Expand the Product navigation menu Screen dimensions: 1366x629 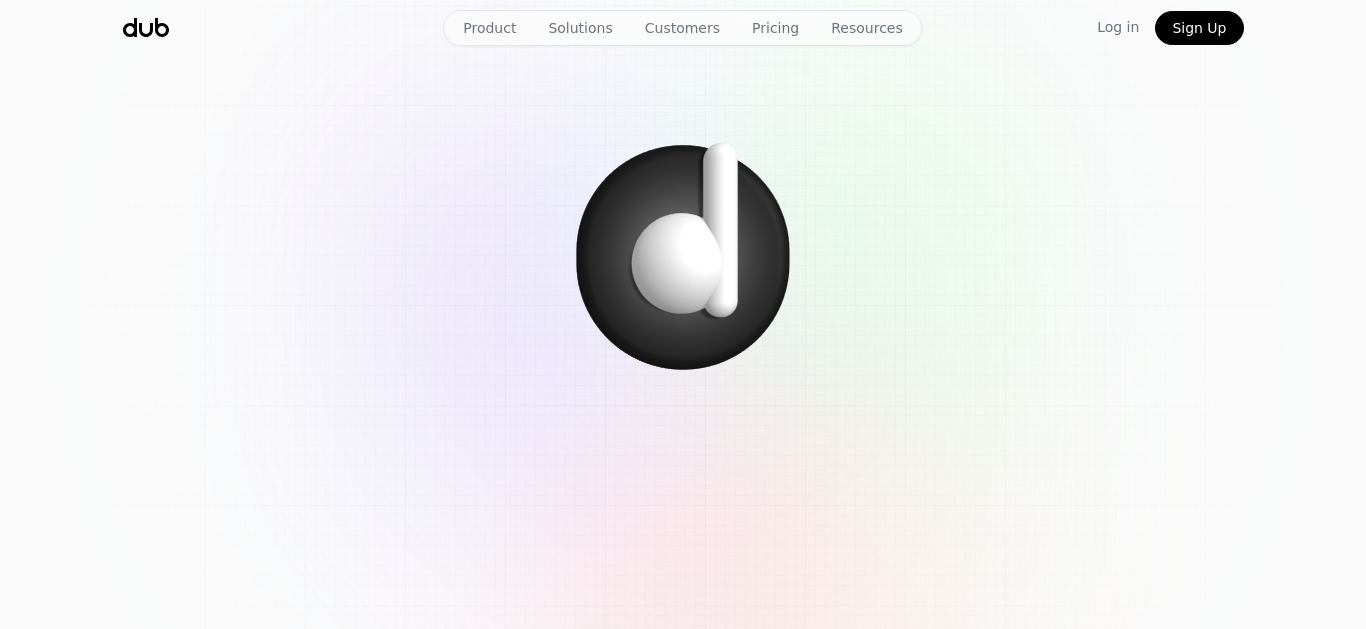point(490,28)
